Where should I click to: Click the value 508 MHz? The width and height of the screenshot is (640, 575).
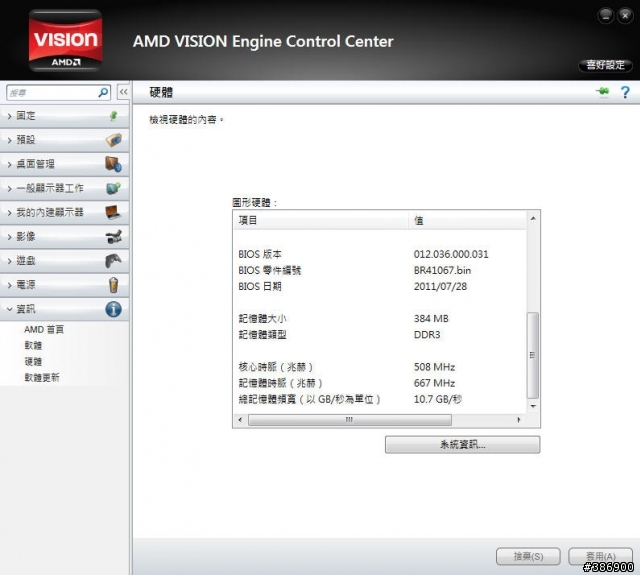point(434,367)
